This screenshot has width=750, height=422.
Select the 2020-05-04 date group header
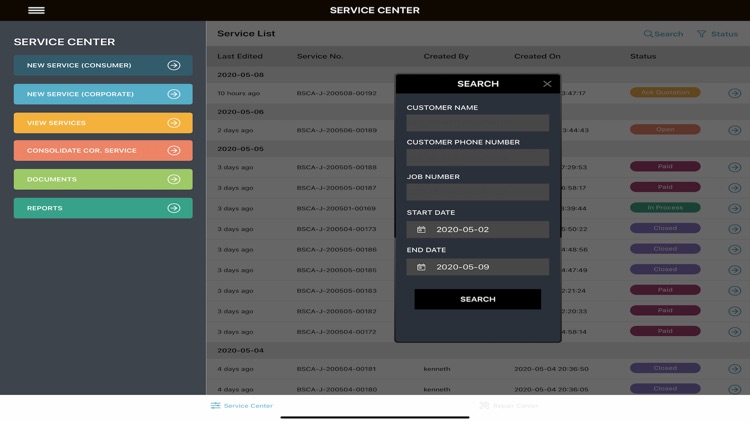click(x=241, y=350)
